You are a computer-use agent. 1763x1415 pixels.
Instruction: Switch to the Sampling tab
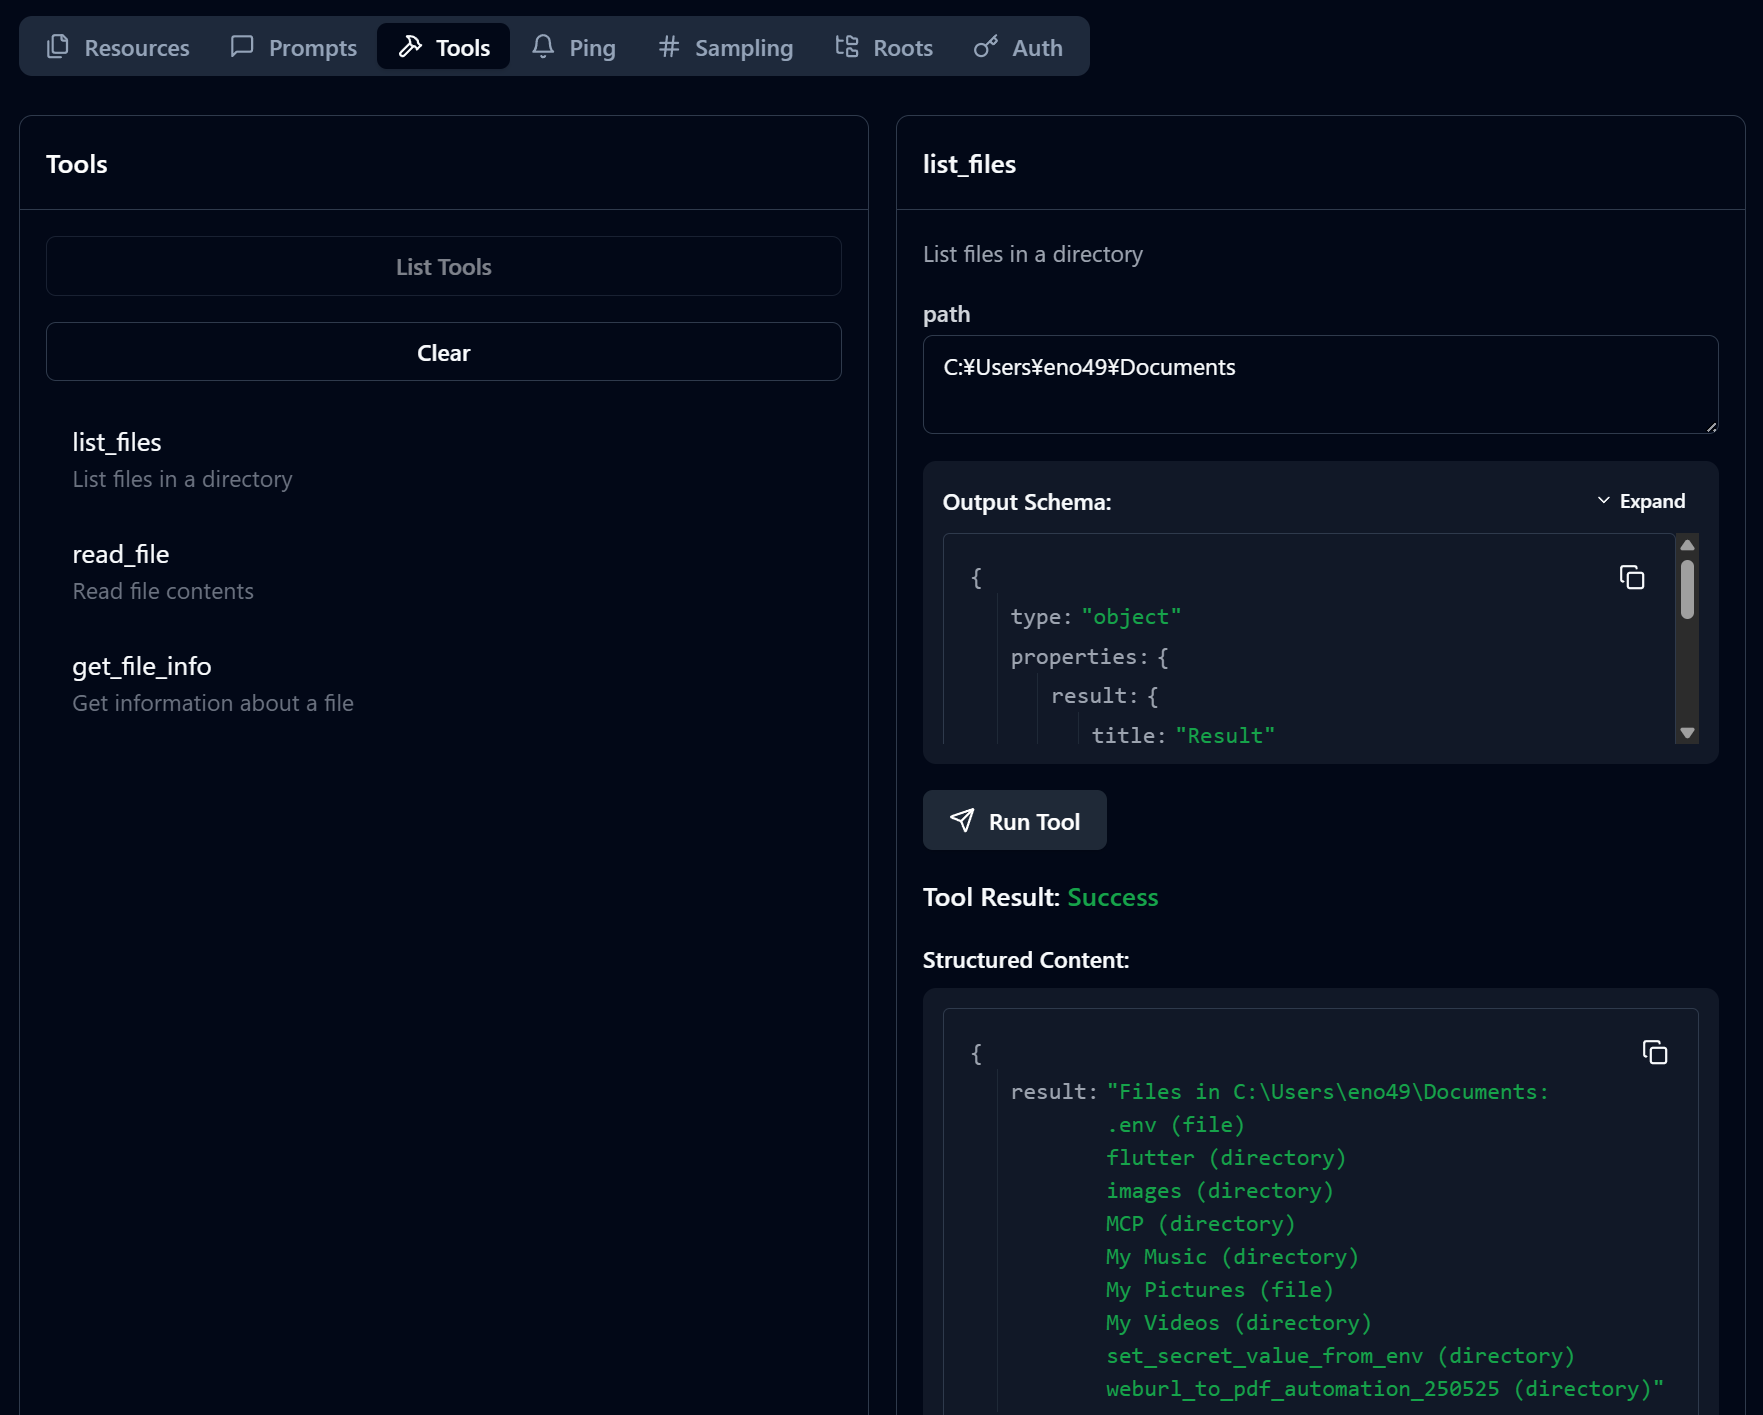[x=724, y=46]
